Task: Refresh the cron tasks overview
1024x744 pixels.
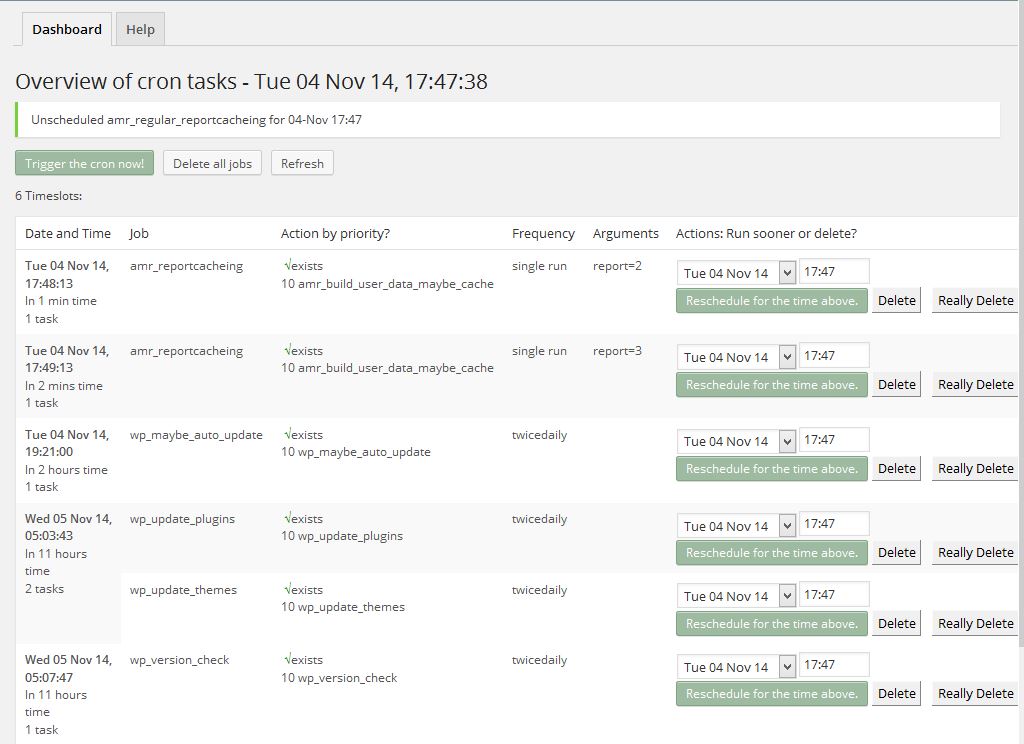Action: click(302, 163)
